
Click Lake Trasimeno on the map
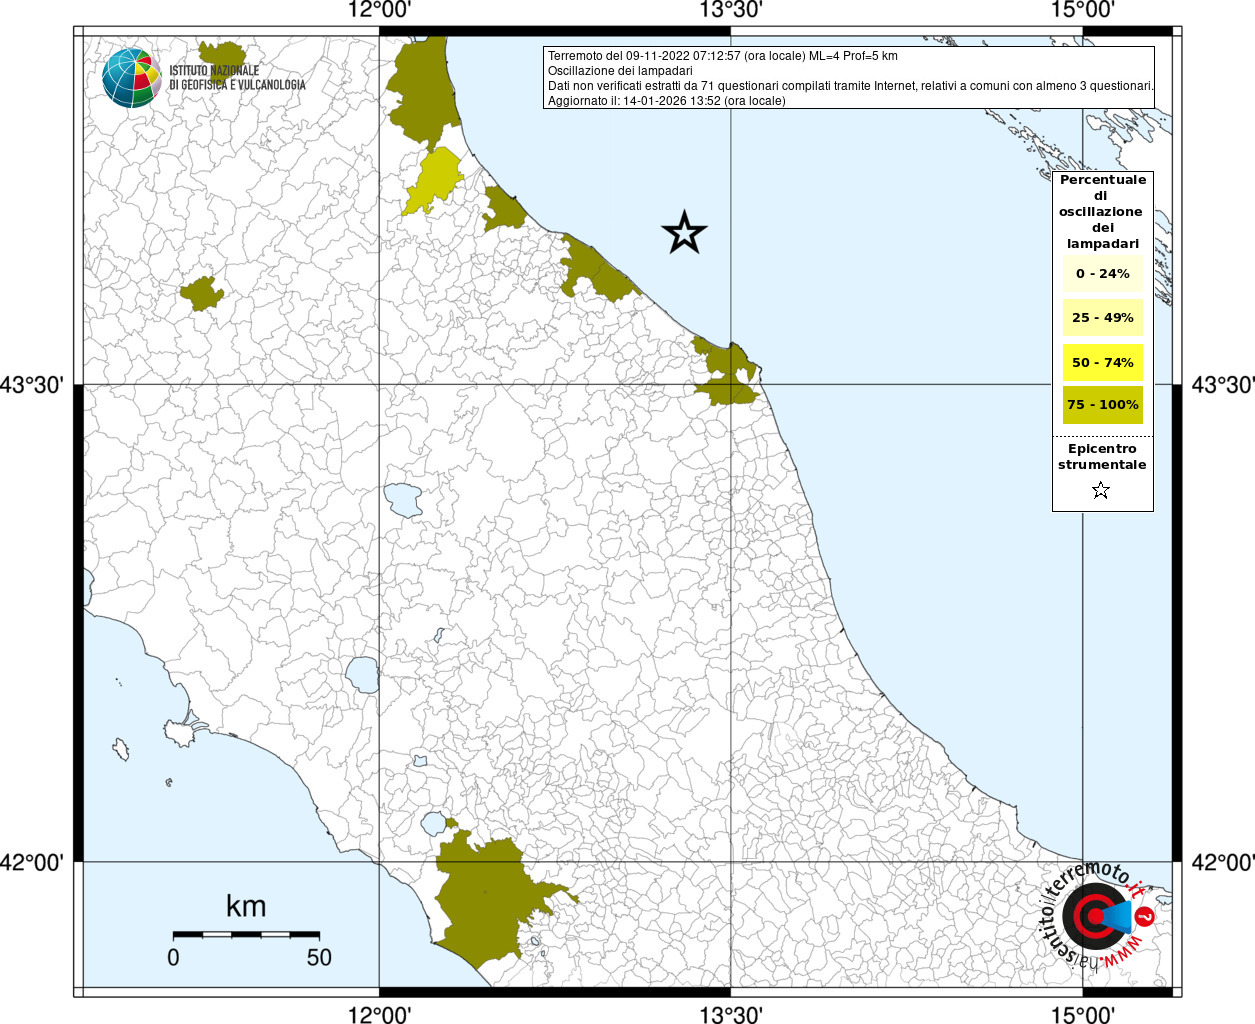(404, 499)
